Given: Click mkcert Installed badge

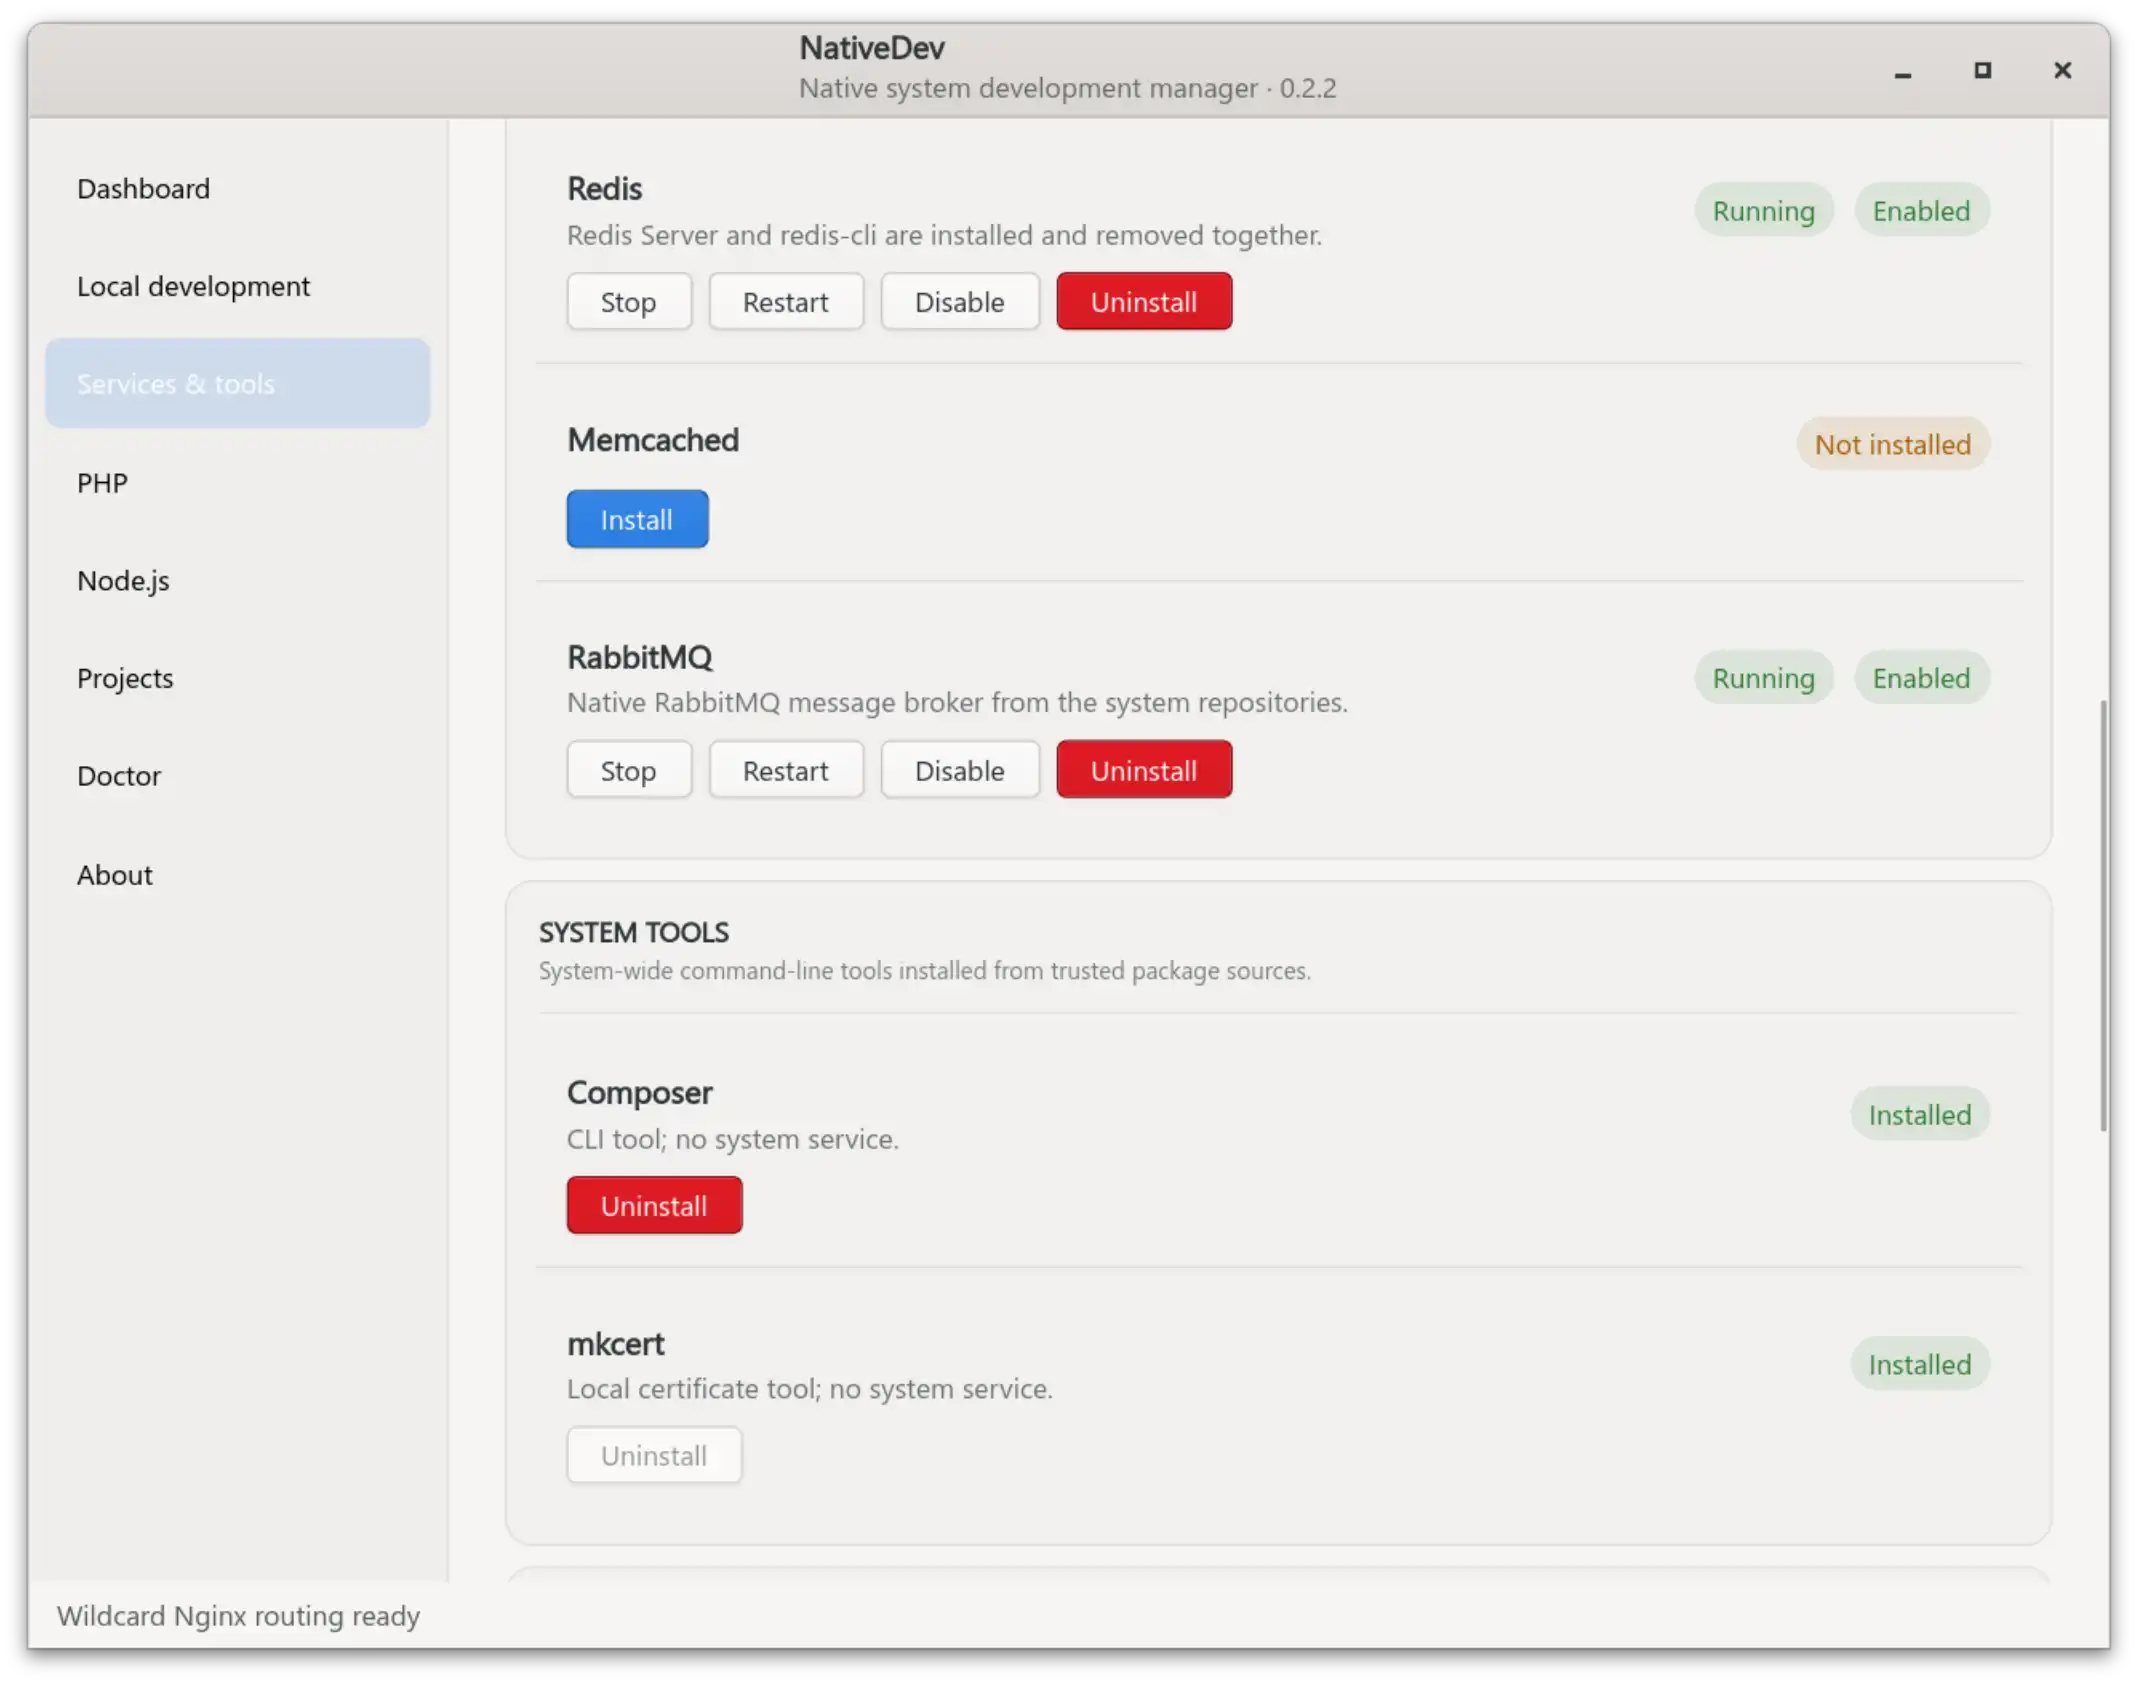Looking at the screenshot, I should pos(1919,1365).
